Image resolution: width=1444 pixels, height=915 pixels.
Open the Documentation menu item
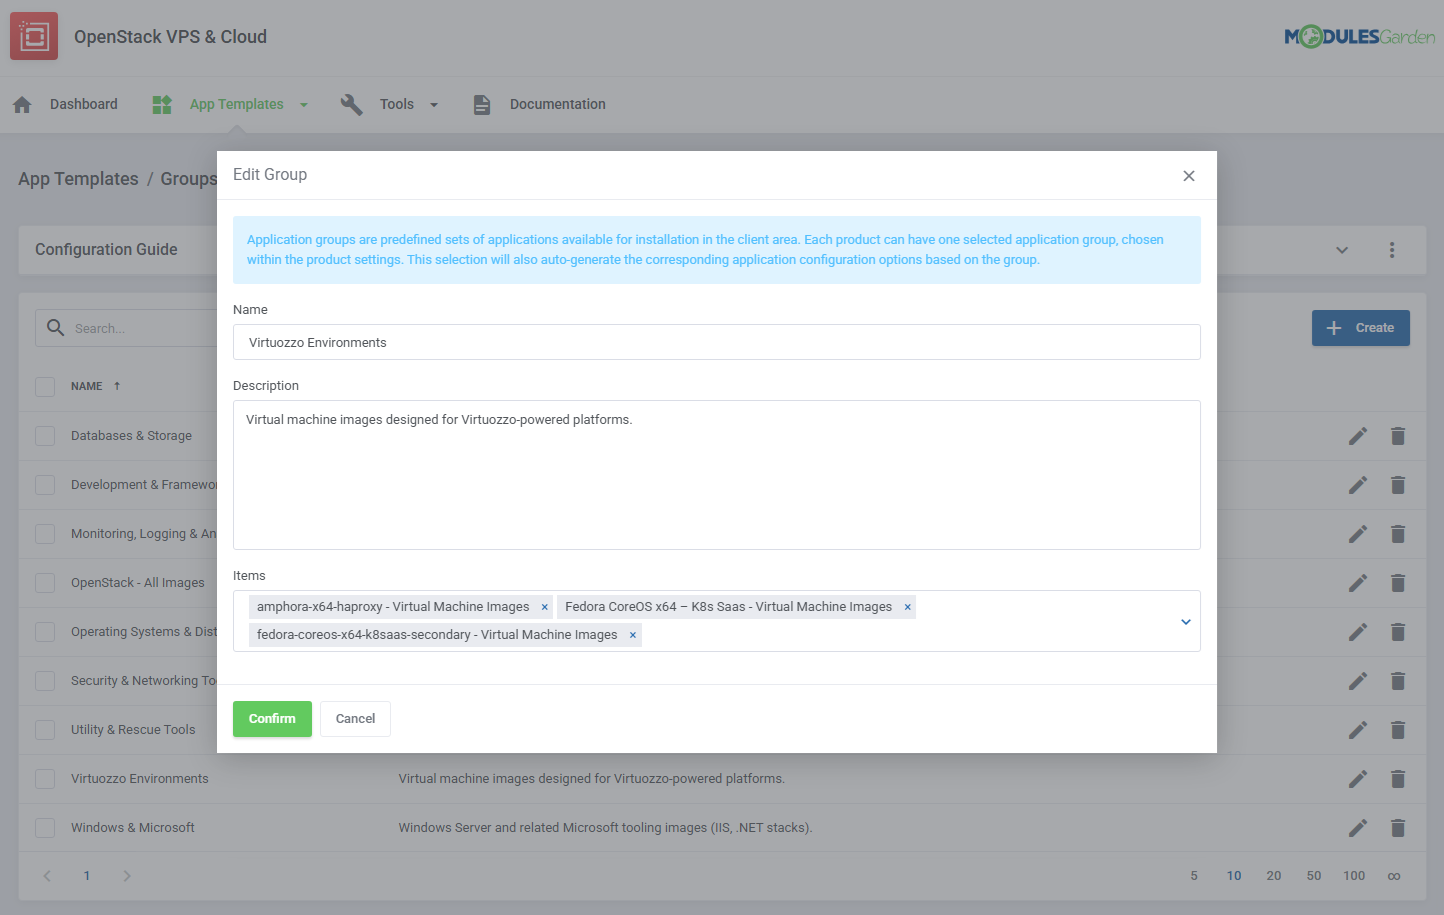pyautogui.click(x=557, y=103)
